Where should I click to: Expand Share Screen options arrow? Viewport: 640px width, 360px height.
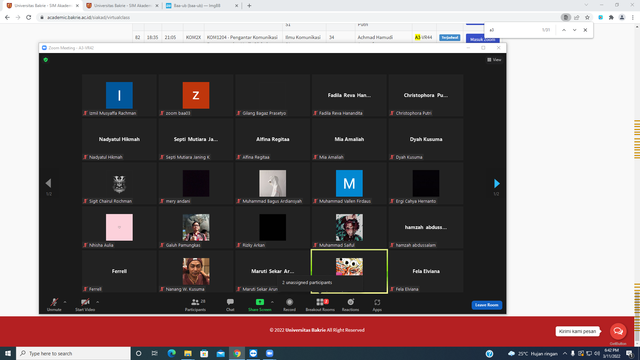tap(272, 302)
